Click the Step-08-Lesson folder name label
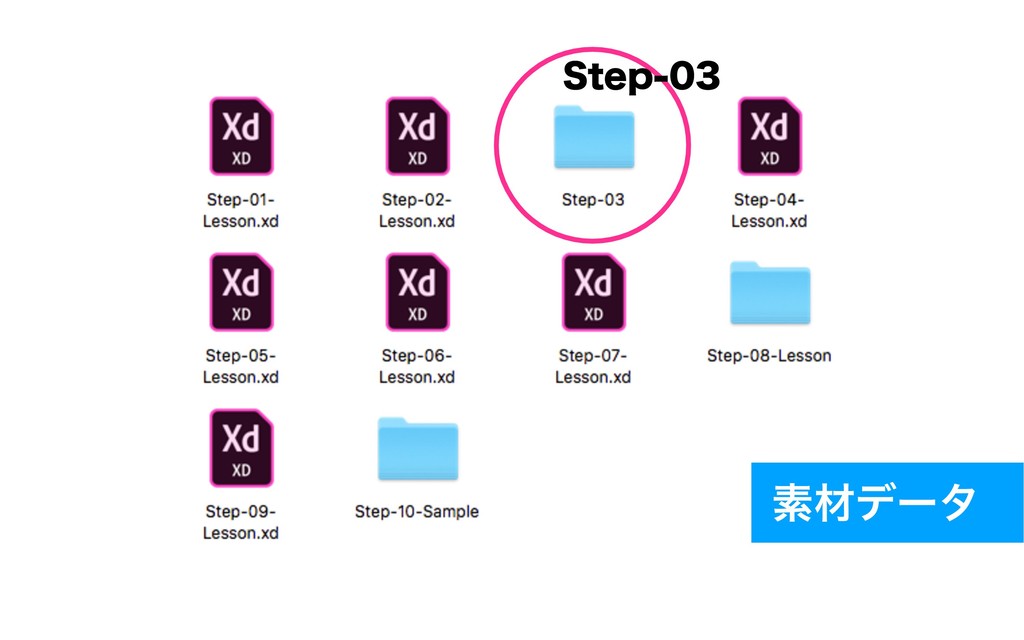The image size is (1024, 640). tap(769, 356)
